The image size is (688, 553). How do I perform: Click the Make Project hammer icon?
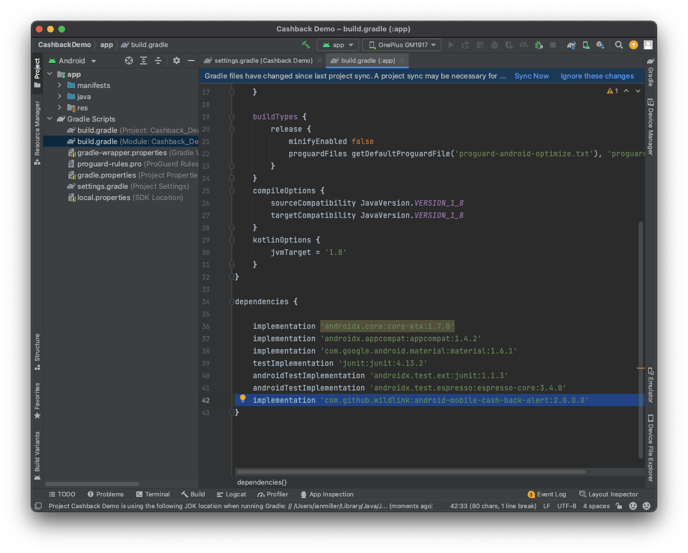(x=305, y=45)
